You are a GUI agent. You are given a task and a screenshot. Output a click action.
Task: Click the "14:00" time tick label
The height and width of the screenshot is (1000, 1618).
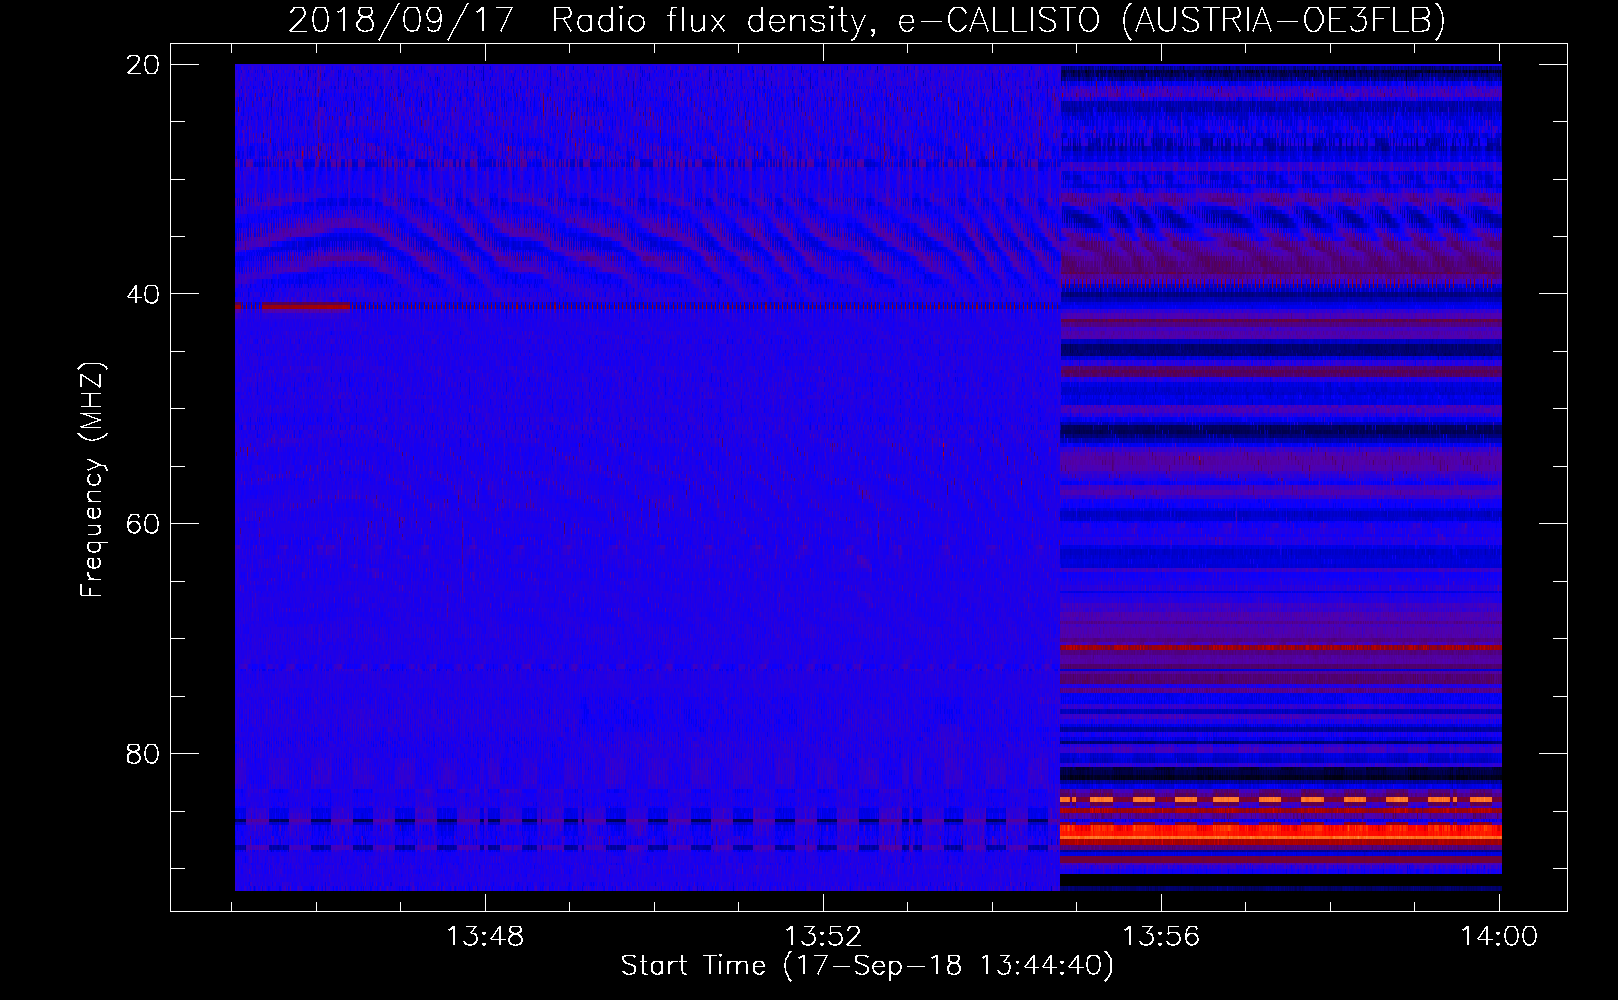(1499, 937)
